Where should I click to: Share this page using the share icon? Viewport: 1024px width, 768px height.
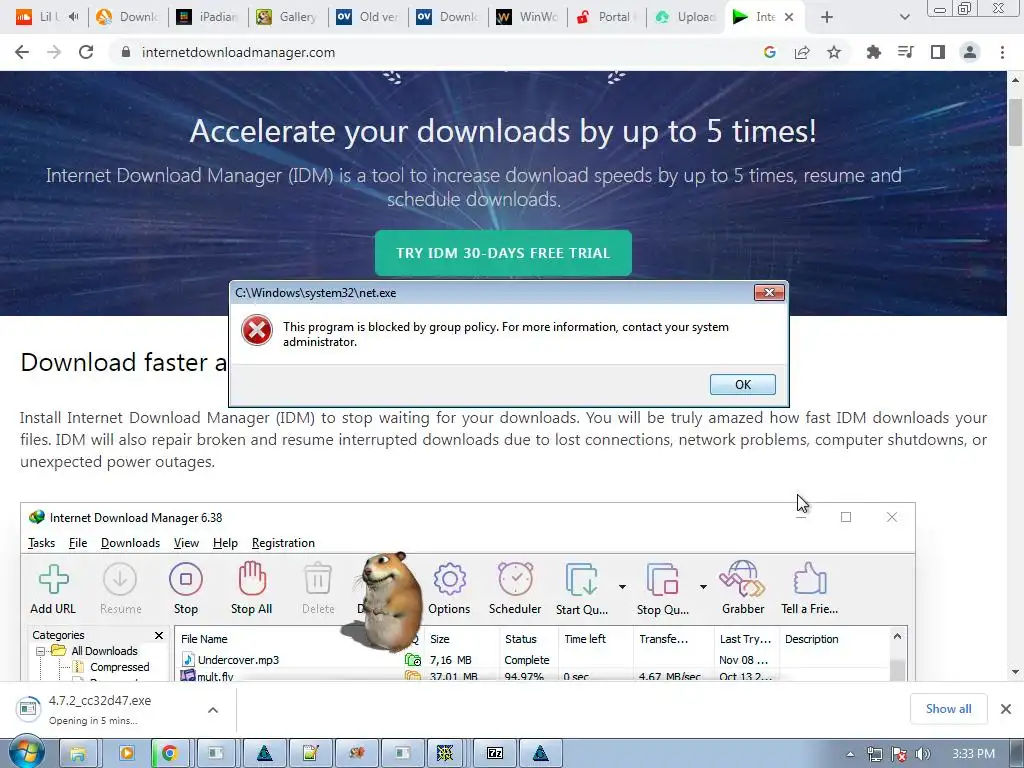tap(802, 52)
